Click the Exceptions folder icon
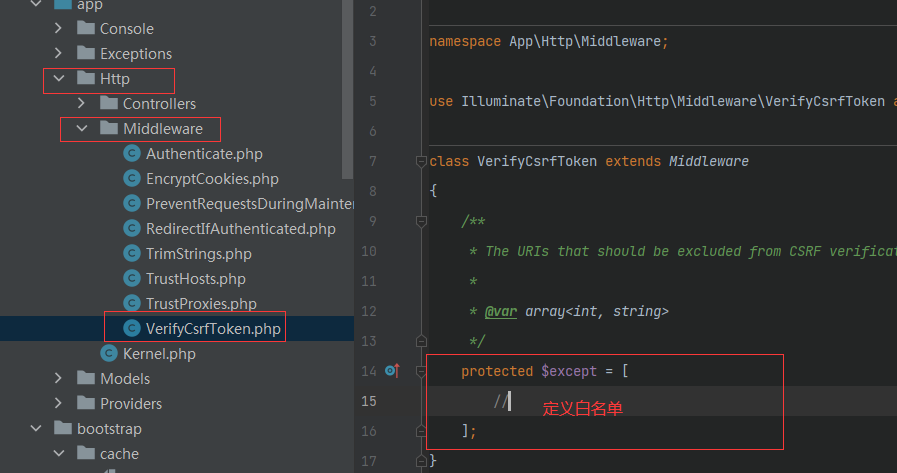The height and width of the screenshot is (473, 897). [86, 53]
